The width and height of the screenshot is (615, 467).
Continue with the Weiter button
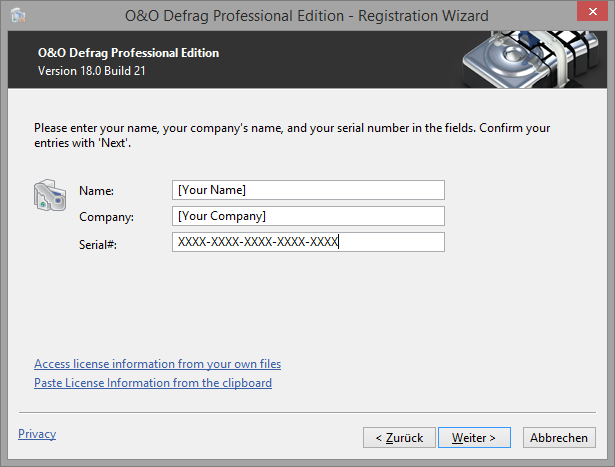coord(474,438)
